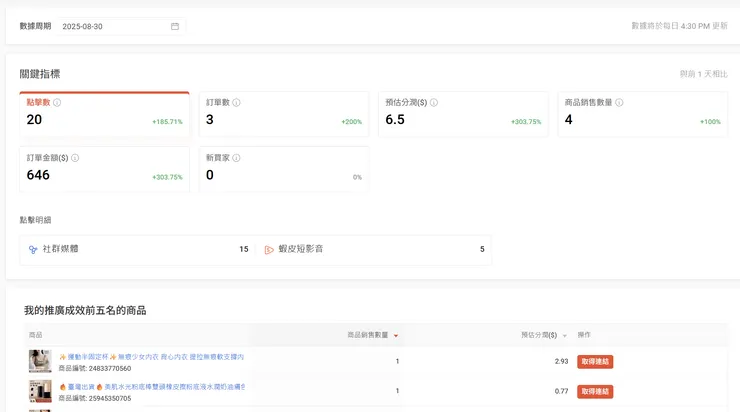
Task: Click the +200% change value
Action: 352,122
